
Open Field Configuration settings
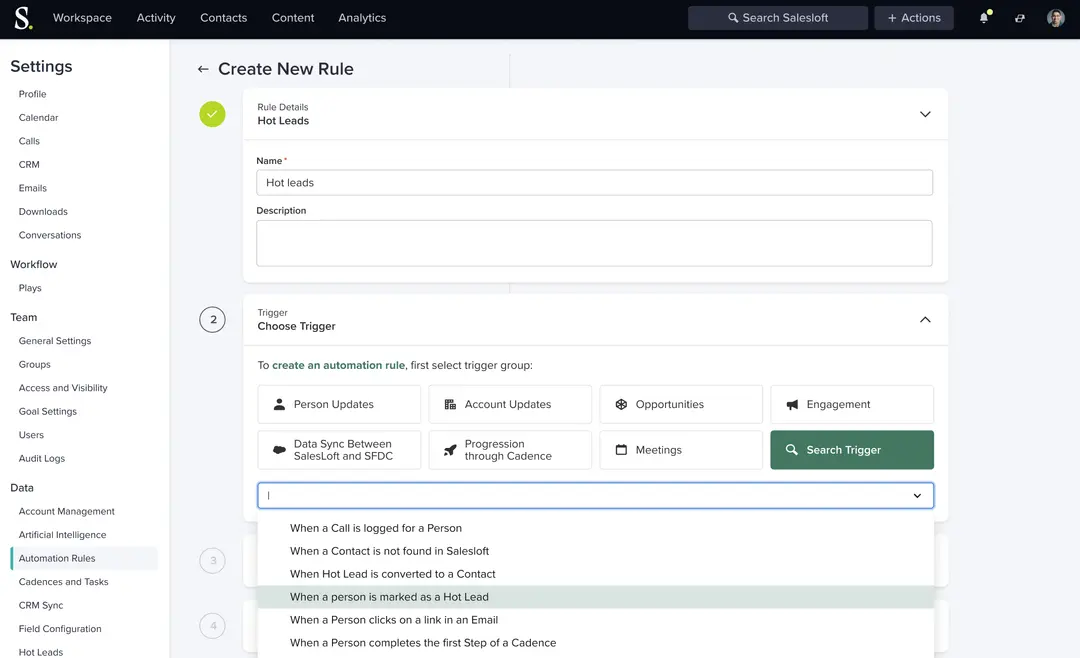click(60, 628)
